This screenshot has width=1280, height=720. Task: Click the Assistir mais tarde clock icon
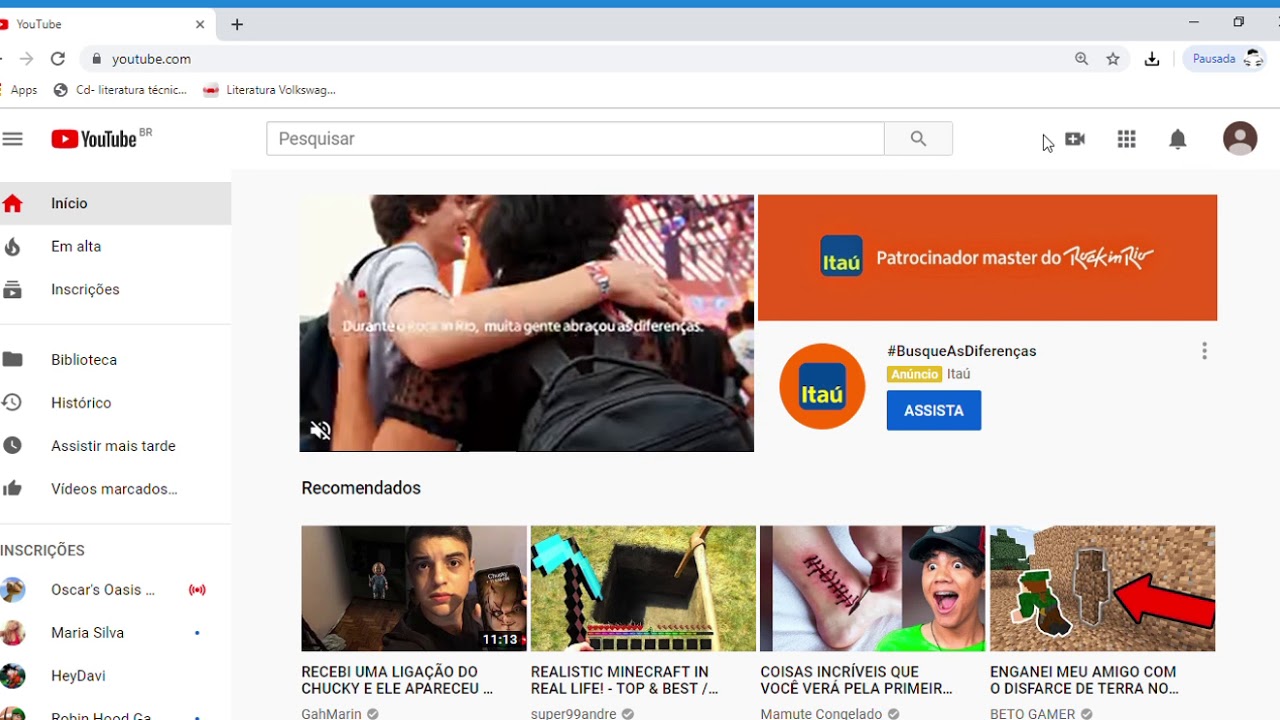tap(12, 445)
